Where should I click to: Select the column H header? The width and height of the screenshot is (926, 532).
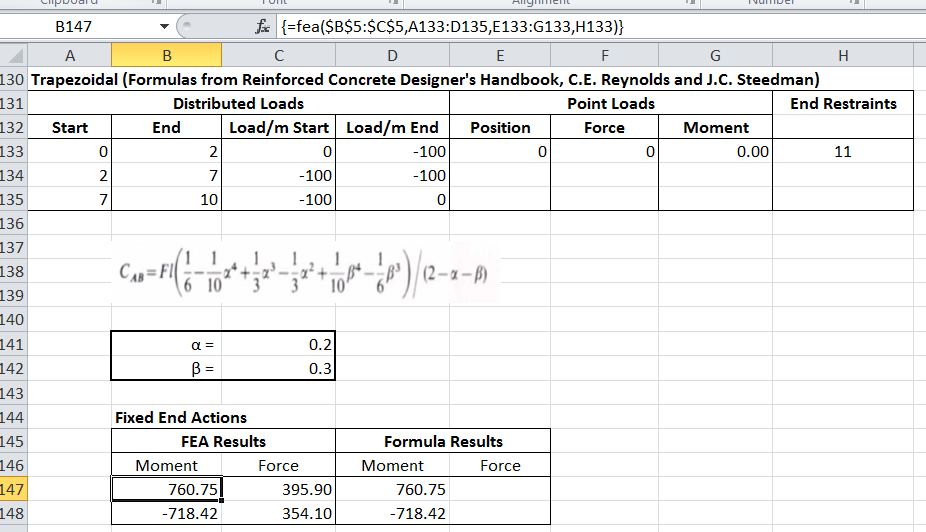[x=843, y=57]
